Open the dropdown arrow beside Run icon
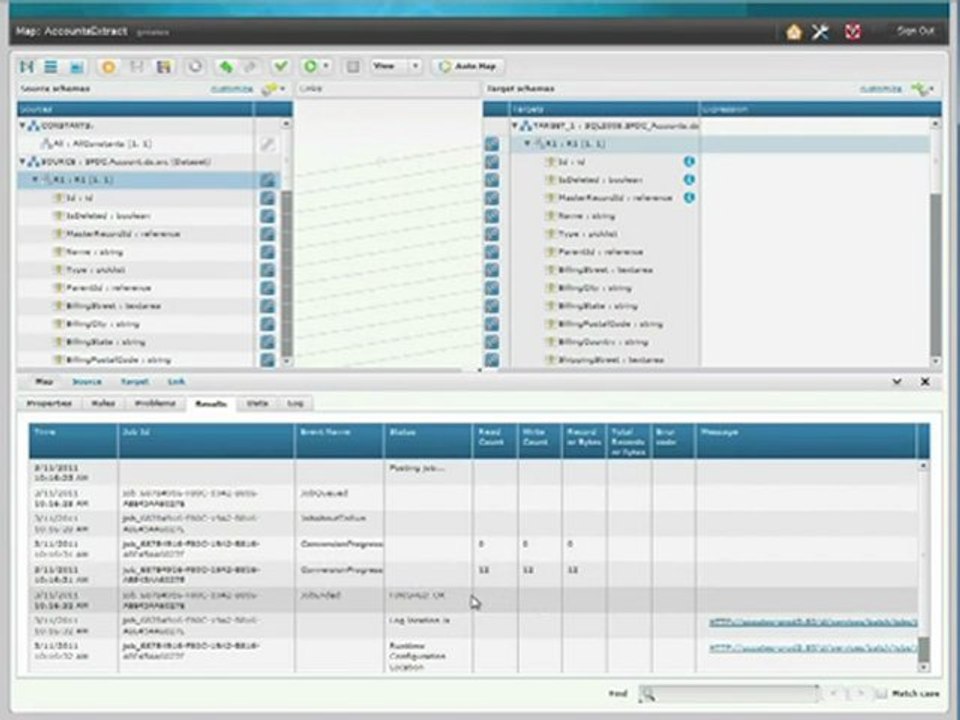 point(326,66)
